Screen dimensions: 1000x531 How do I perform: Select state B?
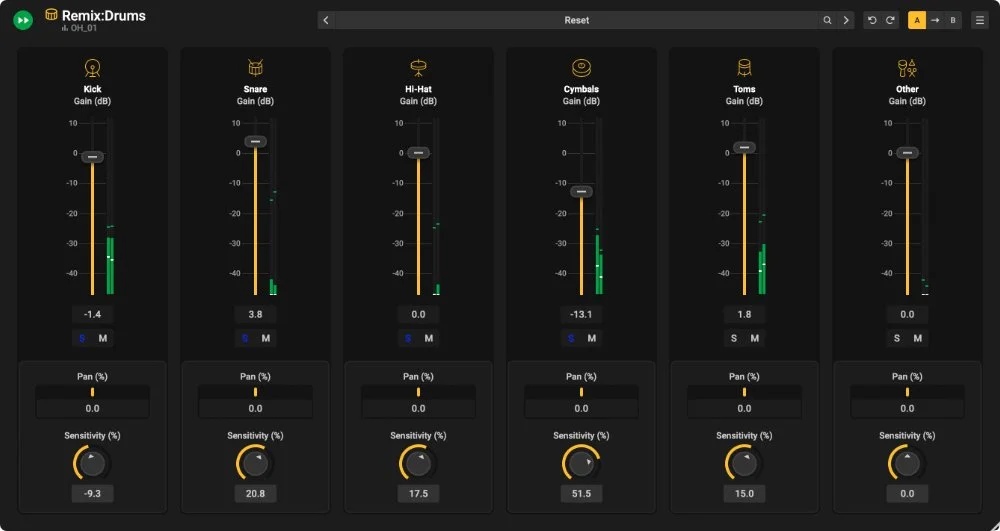coord(953,20)
